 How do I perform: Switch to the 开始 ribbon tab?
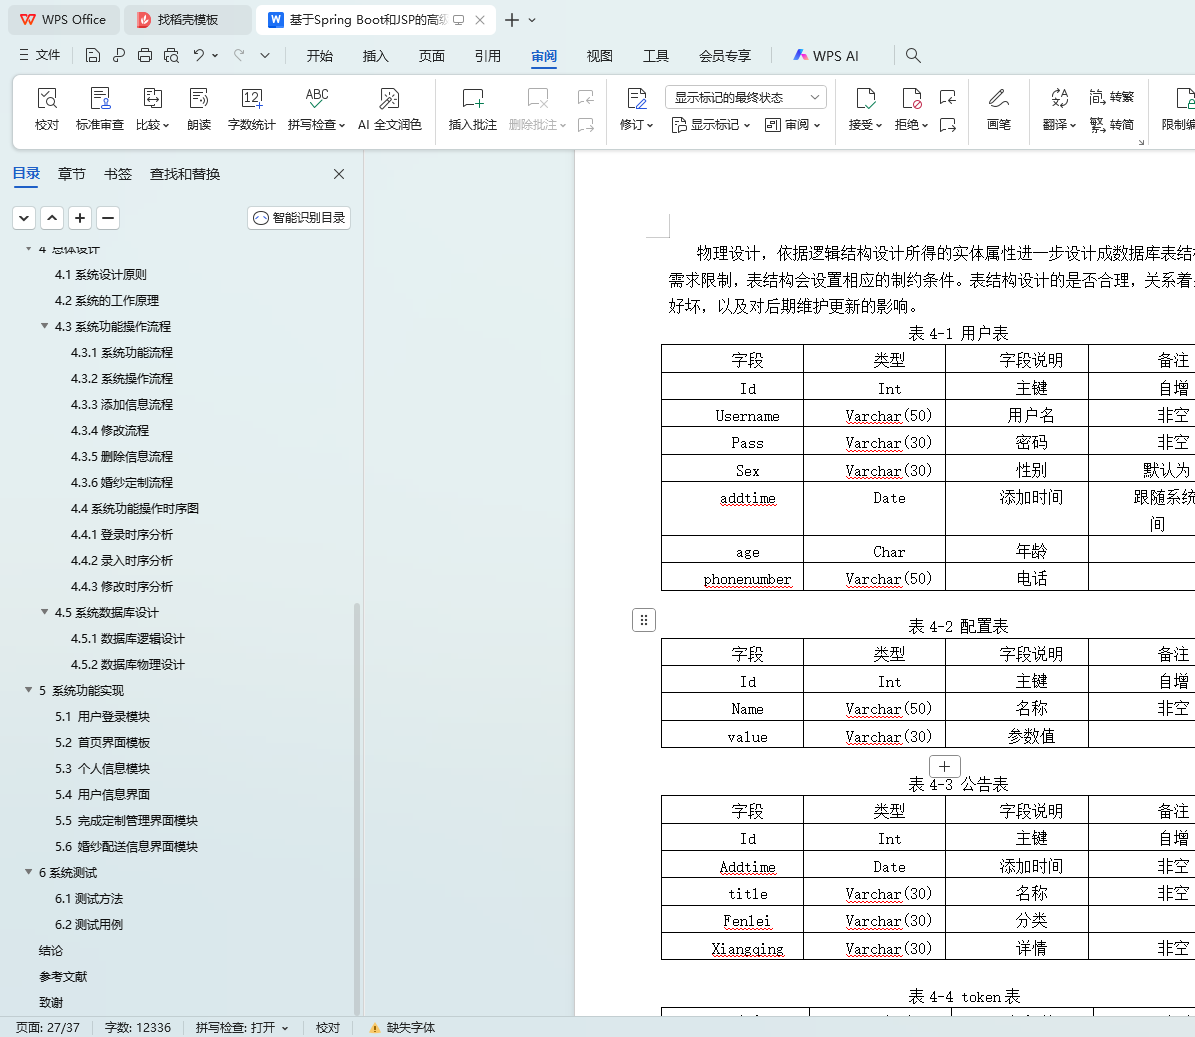click(x=319, y=56)
